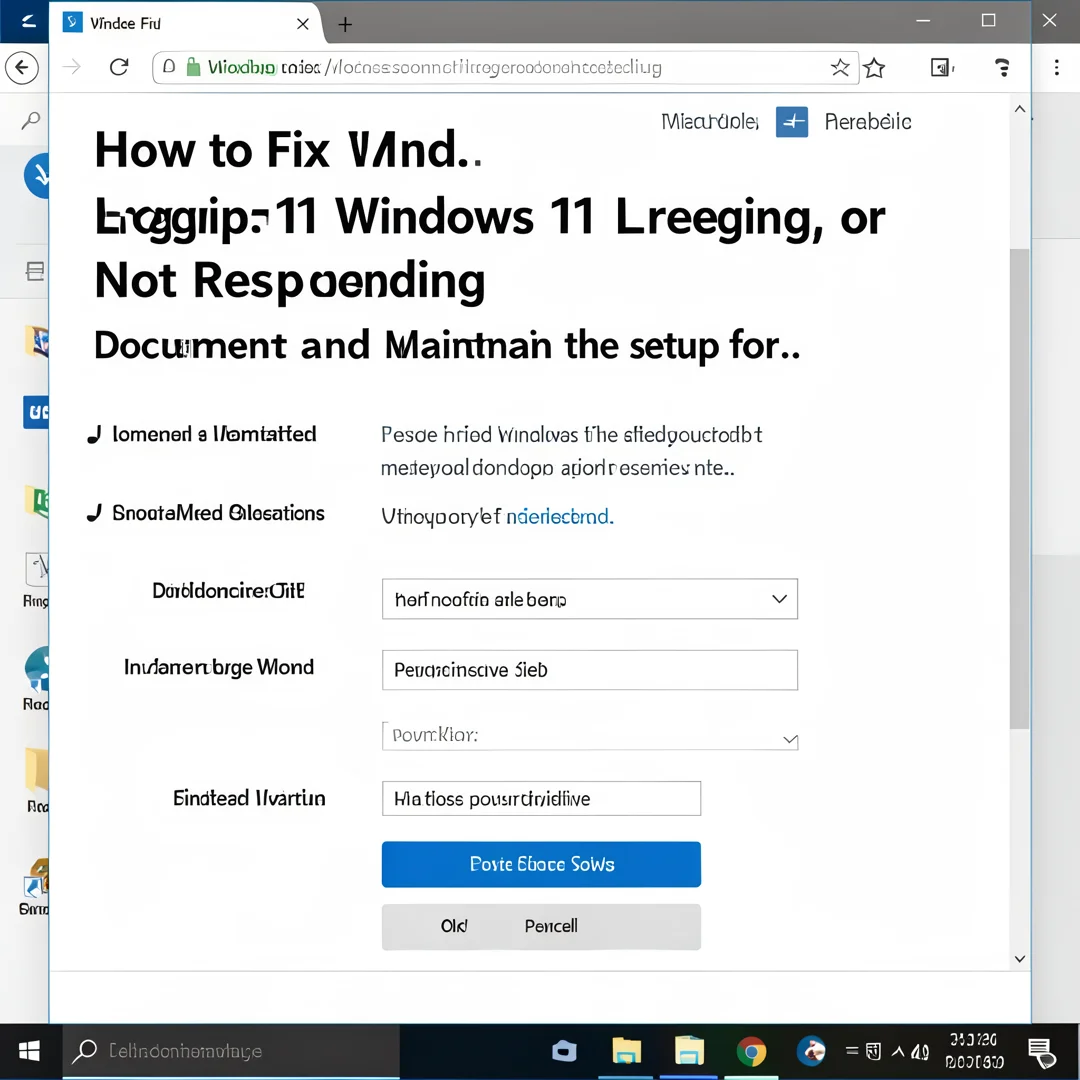Image resolution: width=1080 pixels, height=1080 pixels.
Task: Open File Explorer from the taskbar
Action: [626, 1052]
